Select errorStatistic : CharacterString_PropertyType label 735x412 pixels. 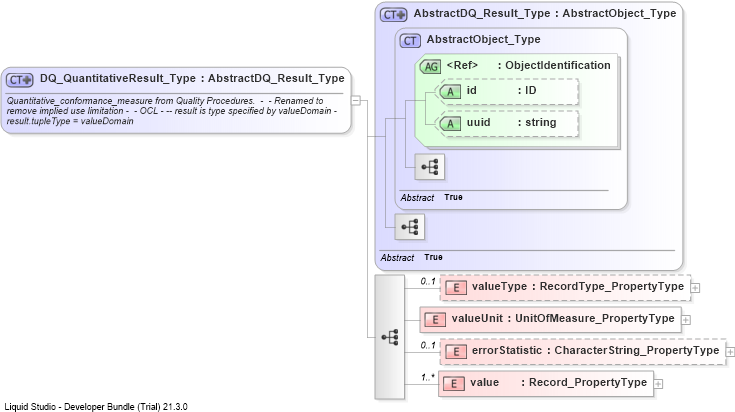(595, 350)
